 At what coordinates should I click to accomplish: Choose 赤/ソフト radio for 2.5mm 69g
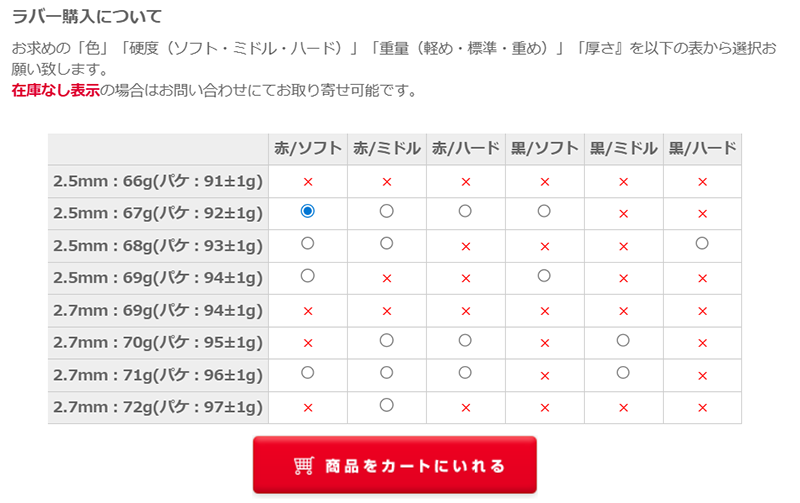tap(308, 275)
